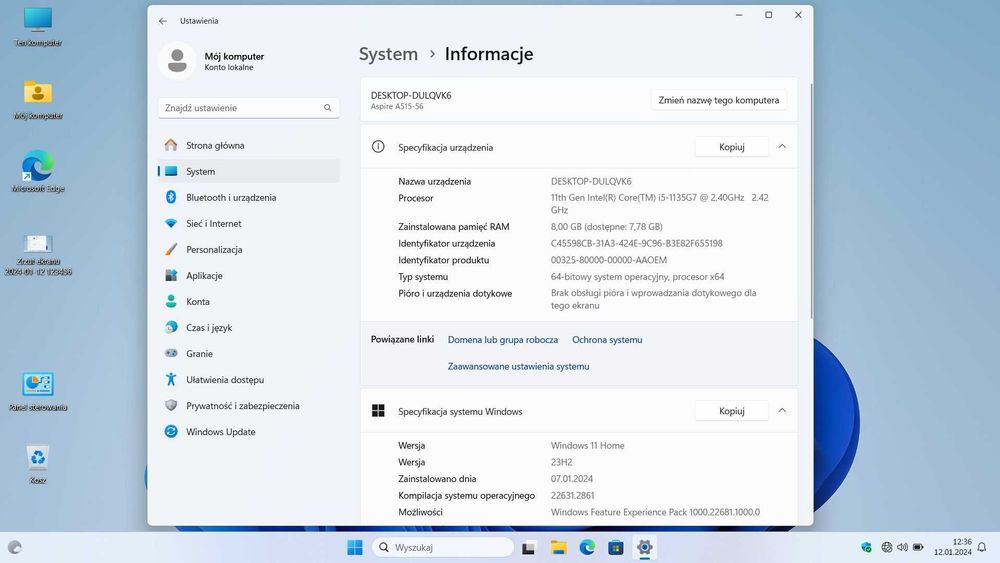
Task: Open File Explorer from taskbar
Action: click(558, 547)
